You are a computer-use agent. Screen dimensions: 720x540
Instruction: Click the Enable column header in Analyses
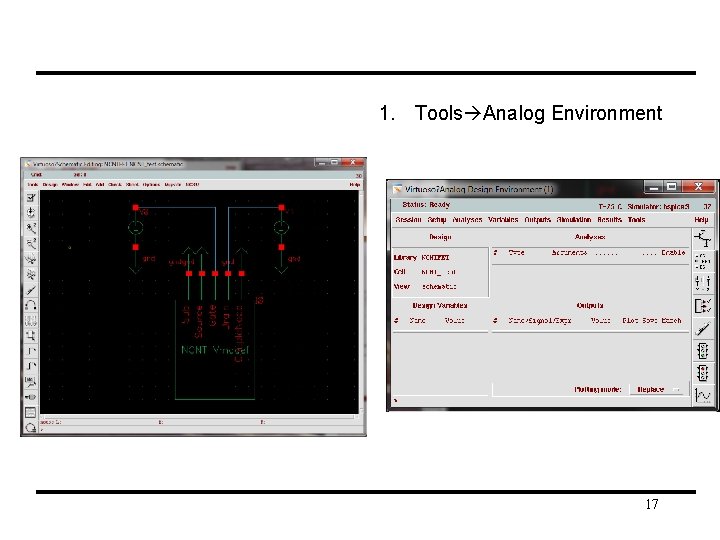[673, 253]
